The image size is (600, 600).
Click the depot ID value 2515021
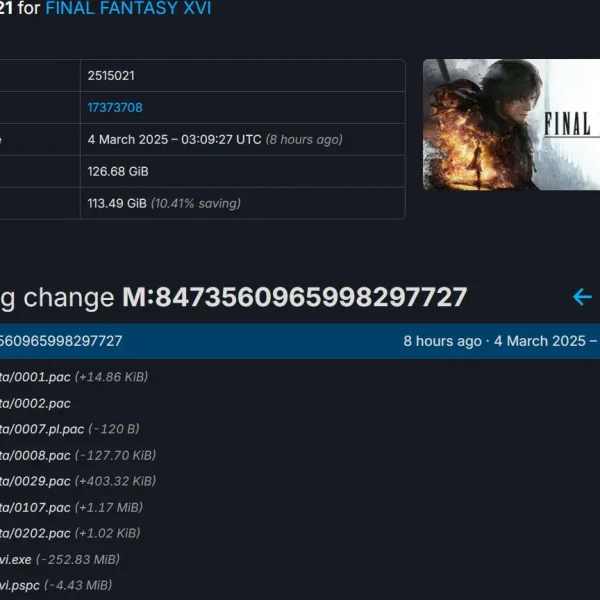(x=111, y=76)
